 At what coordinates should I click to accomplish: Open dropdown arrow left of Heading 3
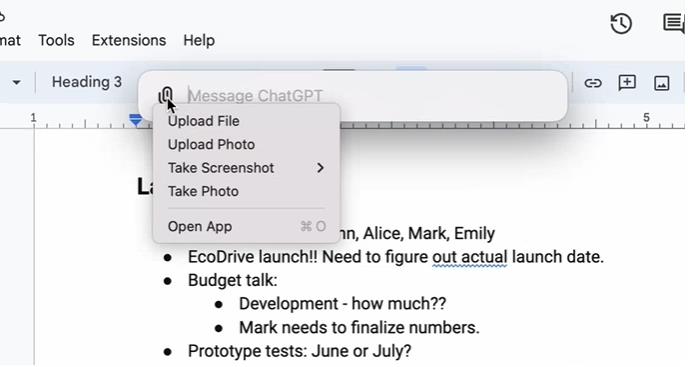click(x=17, y=83)
